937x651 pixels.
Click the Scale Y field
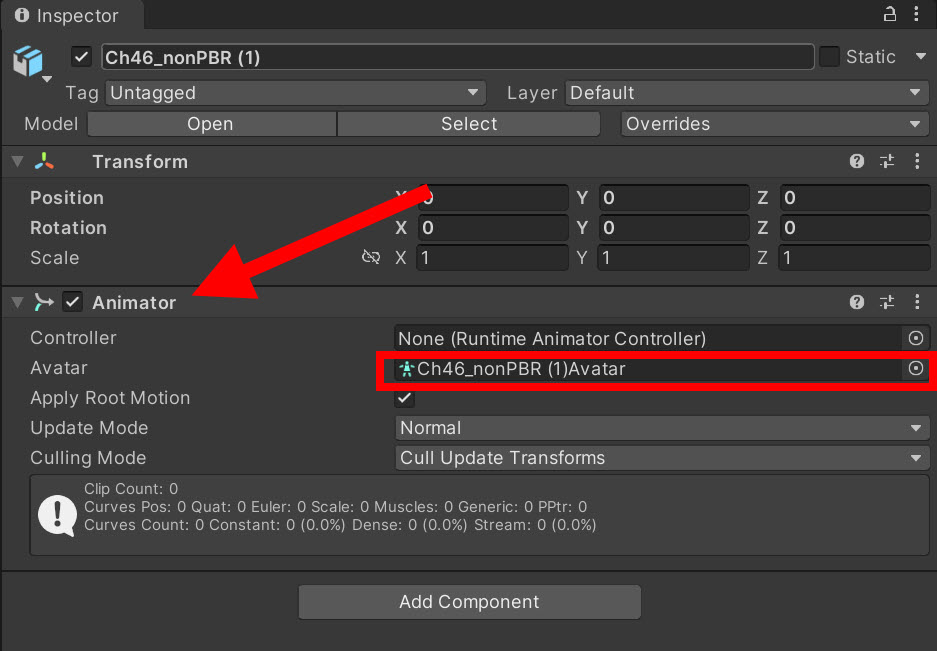pyautogui.click(x=673, y=258)
